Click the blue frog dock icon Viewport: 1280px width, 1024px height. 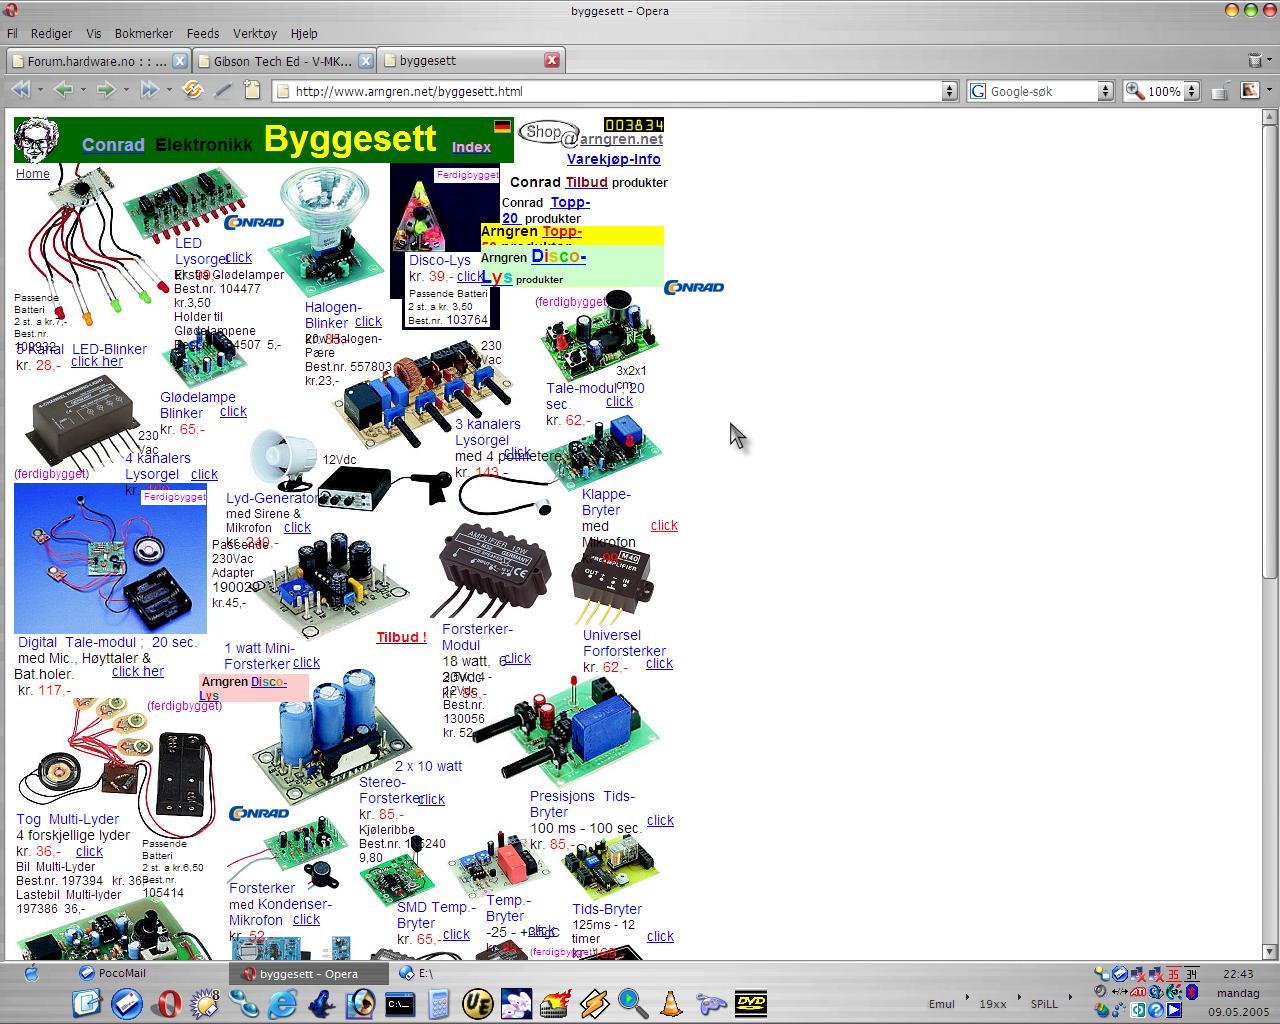click(x=322, y=1003)
